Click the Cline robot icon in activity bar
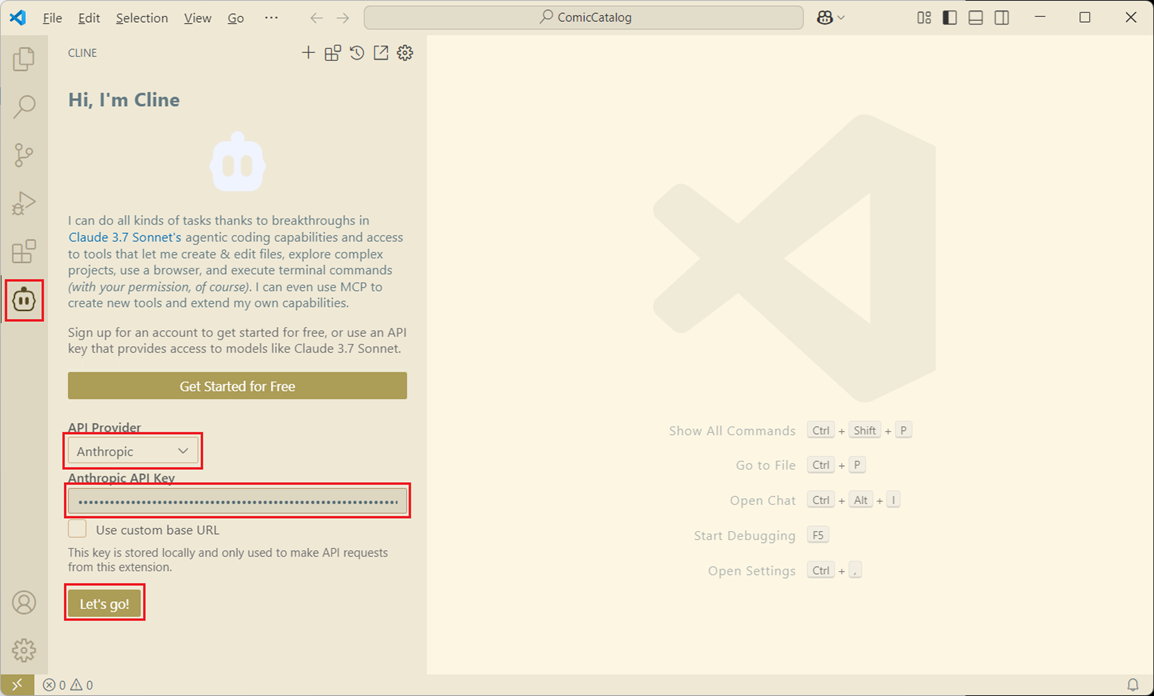The image size is (1154, 696). (x=24, y=300)
